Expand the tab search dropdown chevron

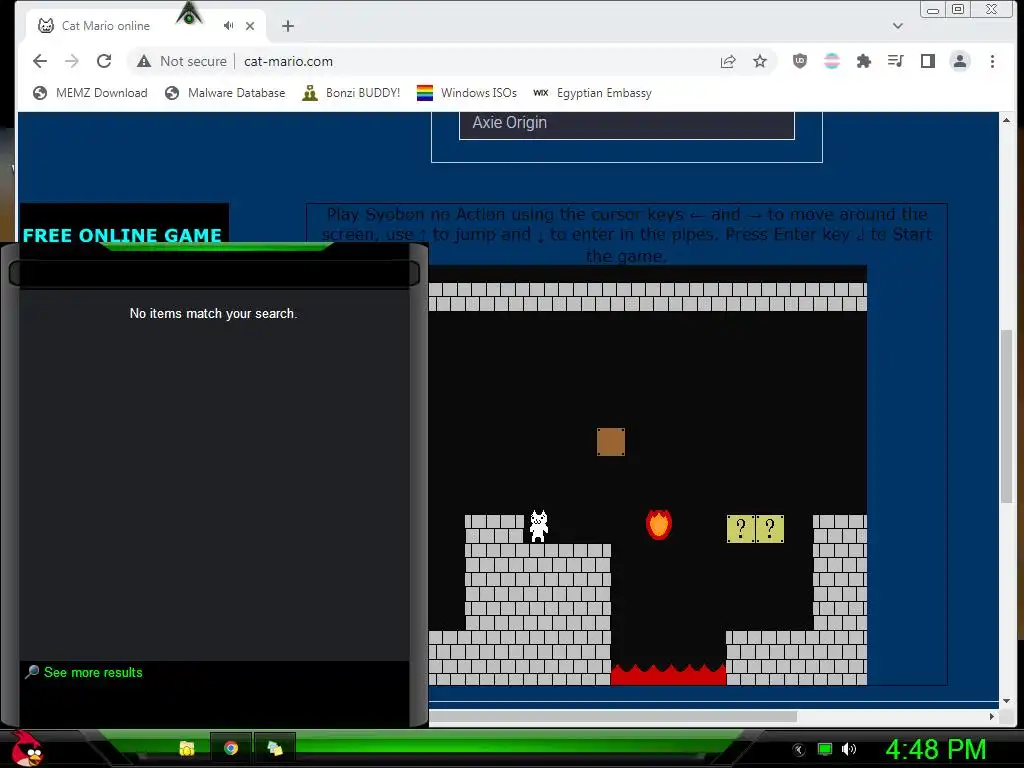click(897, 26)
